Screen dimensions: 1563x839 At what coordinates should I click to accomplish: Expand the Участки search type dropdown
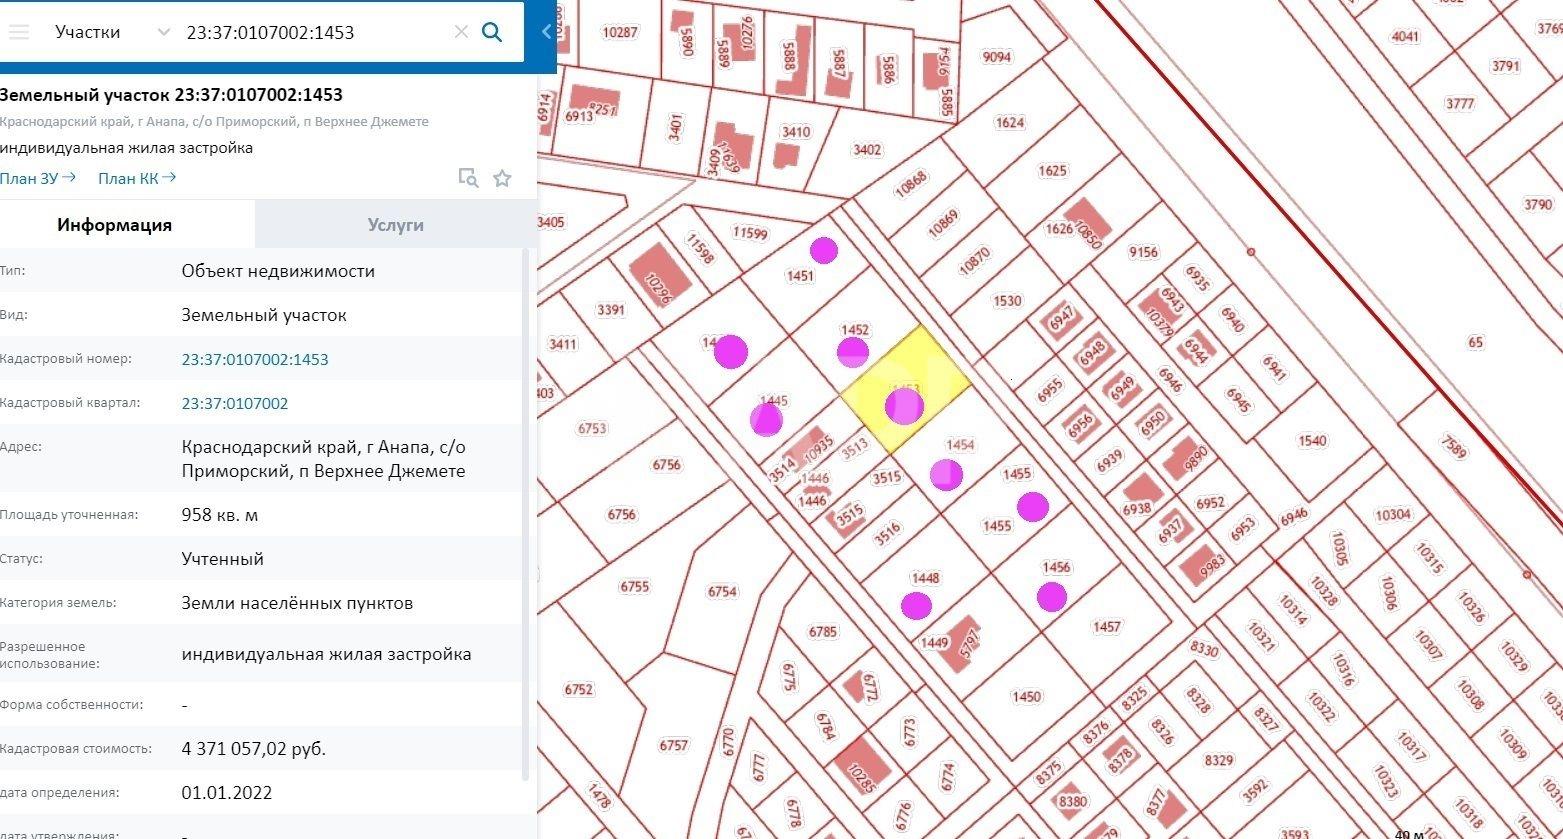point(164,32)
